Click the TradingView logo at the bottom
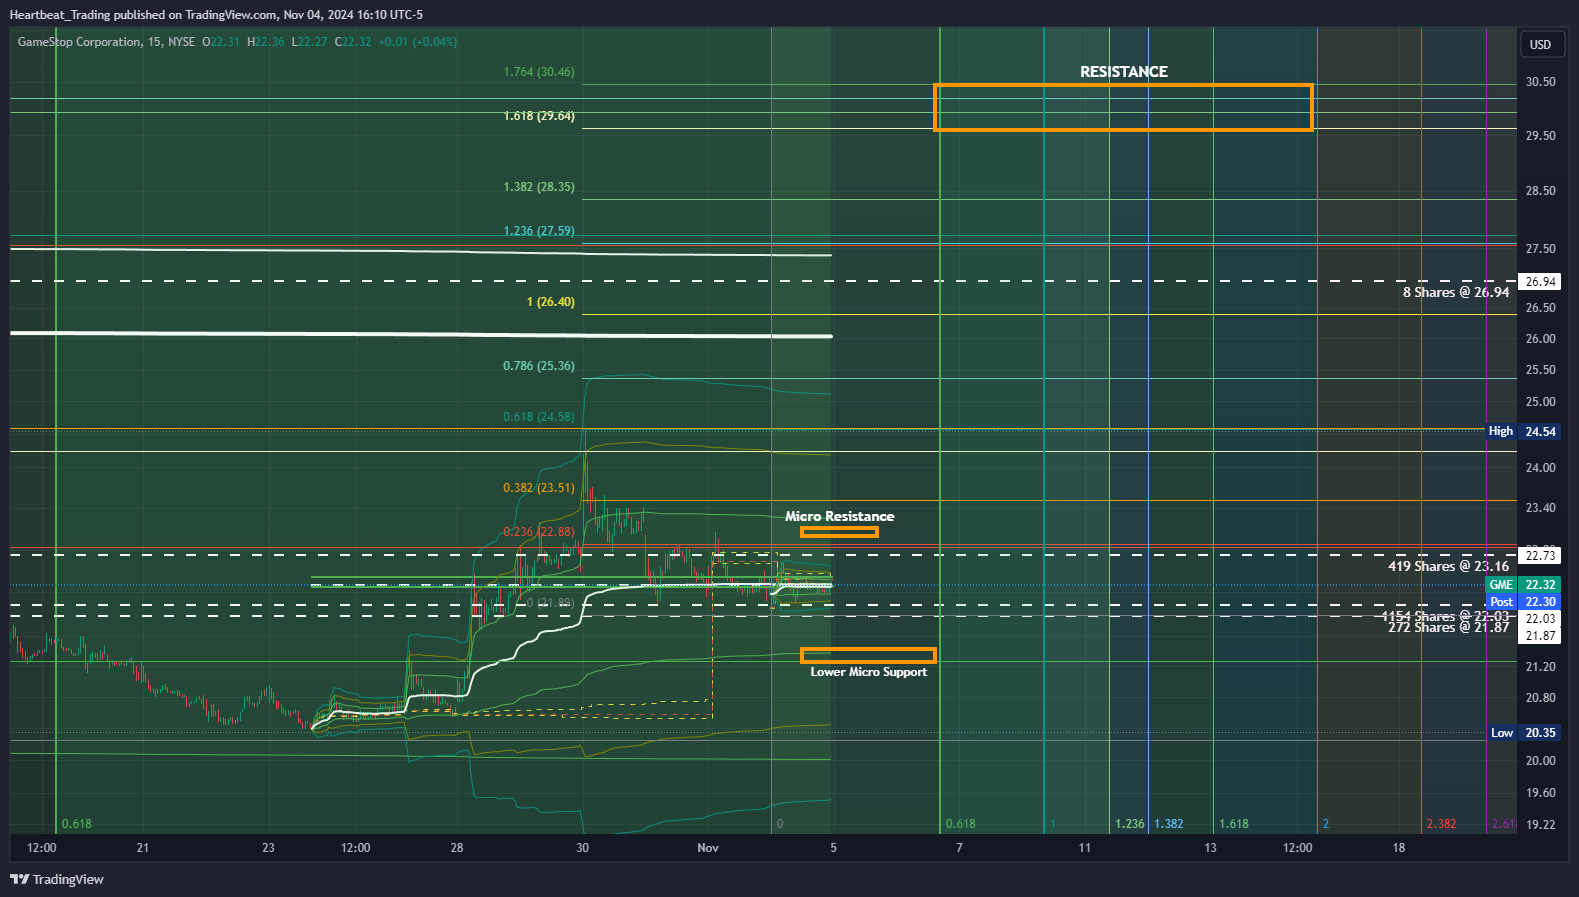1579x897 pixels. pyautogui.click(x=57, y=879)
